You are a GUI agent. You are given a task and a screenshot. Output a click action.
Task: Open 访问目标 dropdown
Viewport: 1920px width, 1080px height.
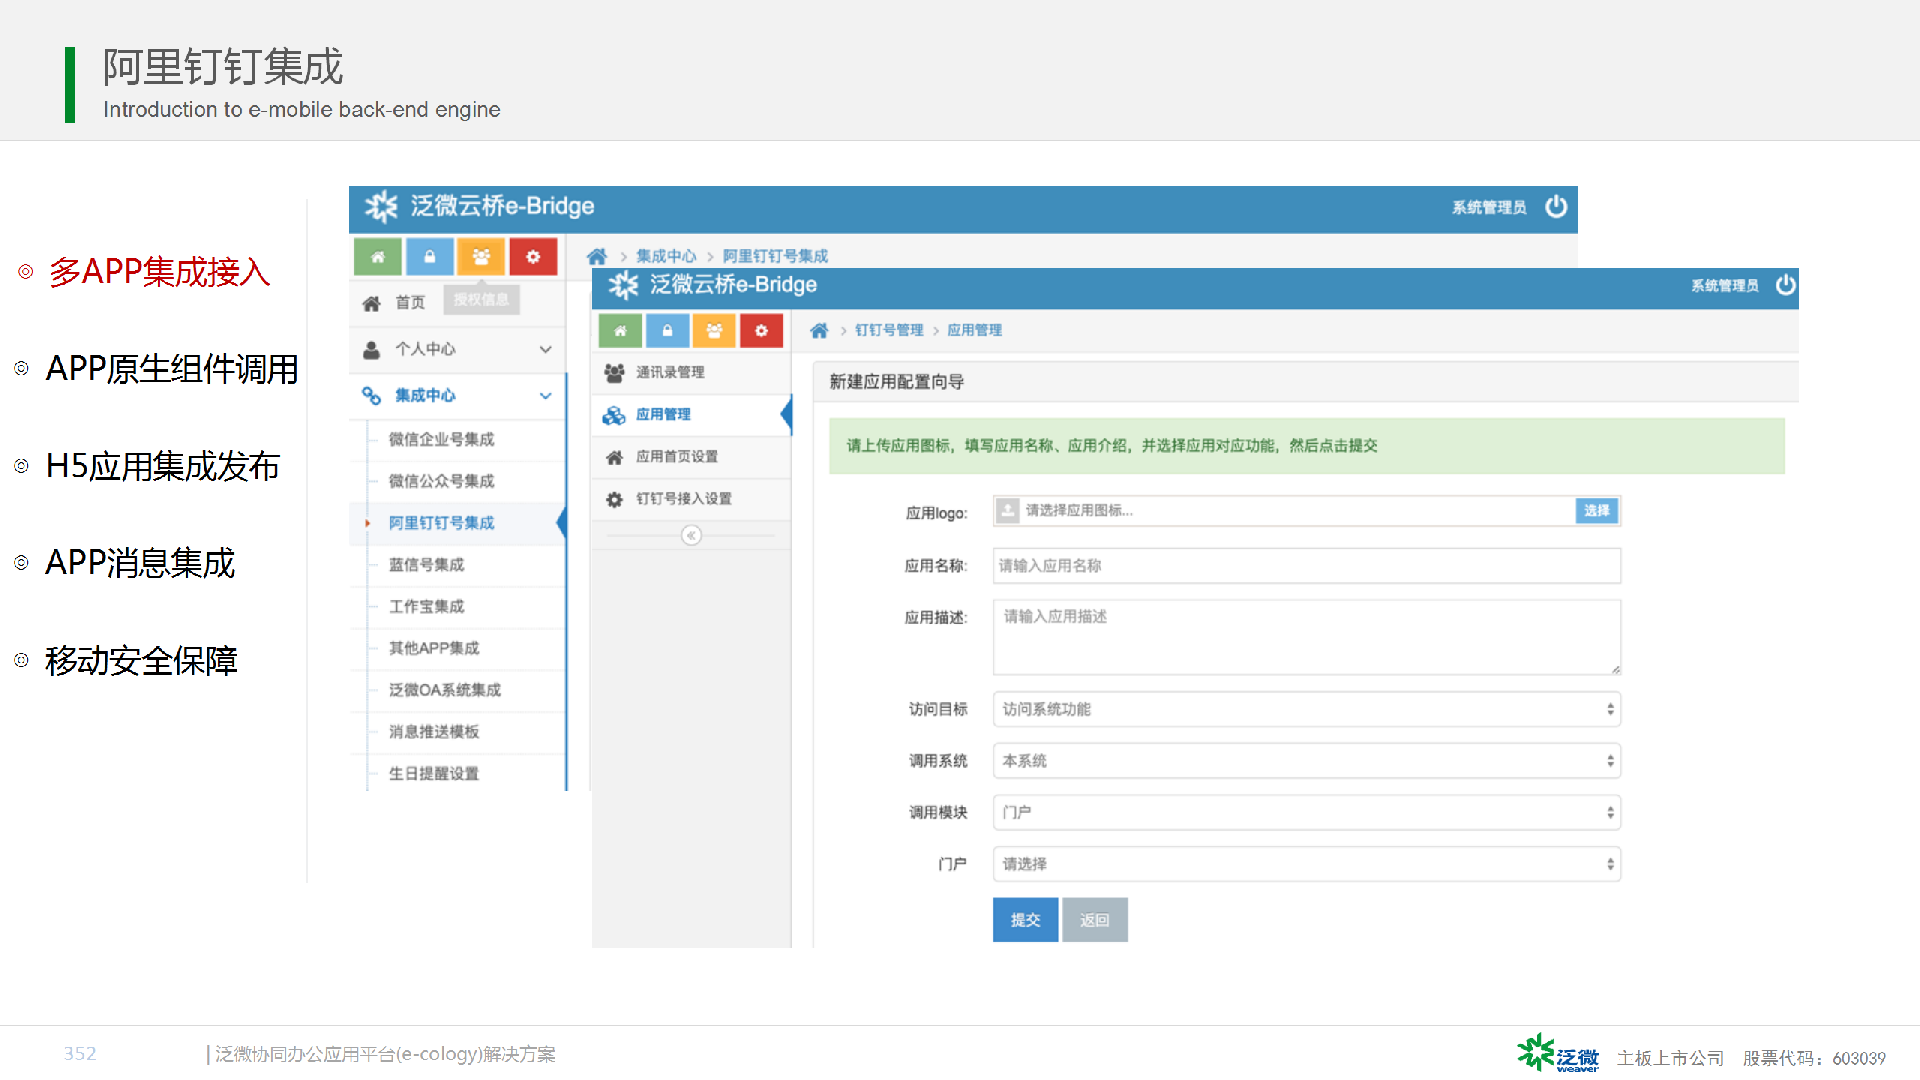click(x=1306, y=709)
